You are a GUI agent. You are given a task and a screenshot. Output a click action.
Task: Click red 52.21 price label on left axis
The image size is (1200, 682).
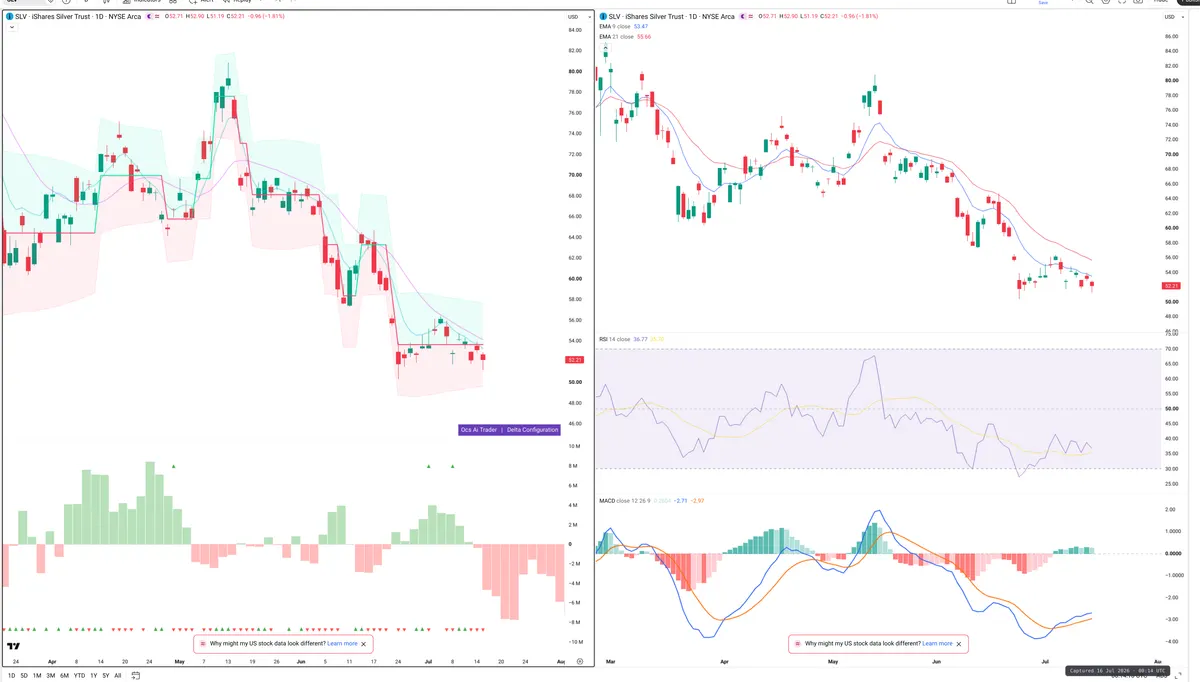pyautogui.click(x=575, y=359)
